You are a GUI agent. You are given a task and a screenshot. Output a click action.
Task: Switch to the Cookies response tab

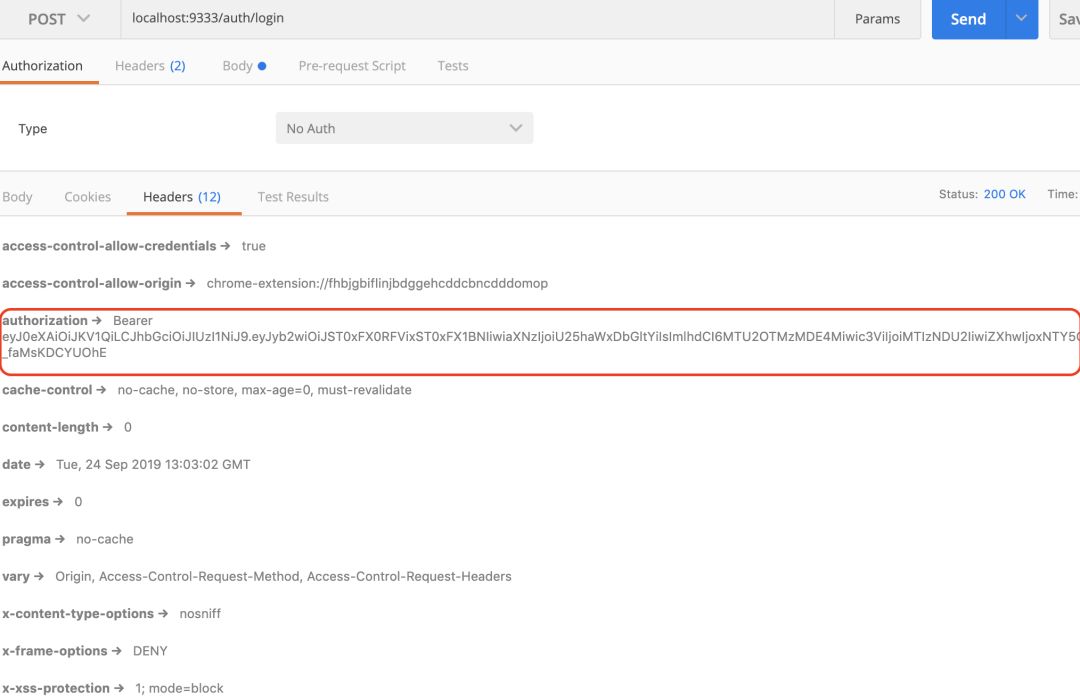[x=87, y=196]
